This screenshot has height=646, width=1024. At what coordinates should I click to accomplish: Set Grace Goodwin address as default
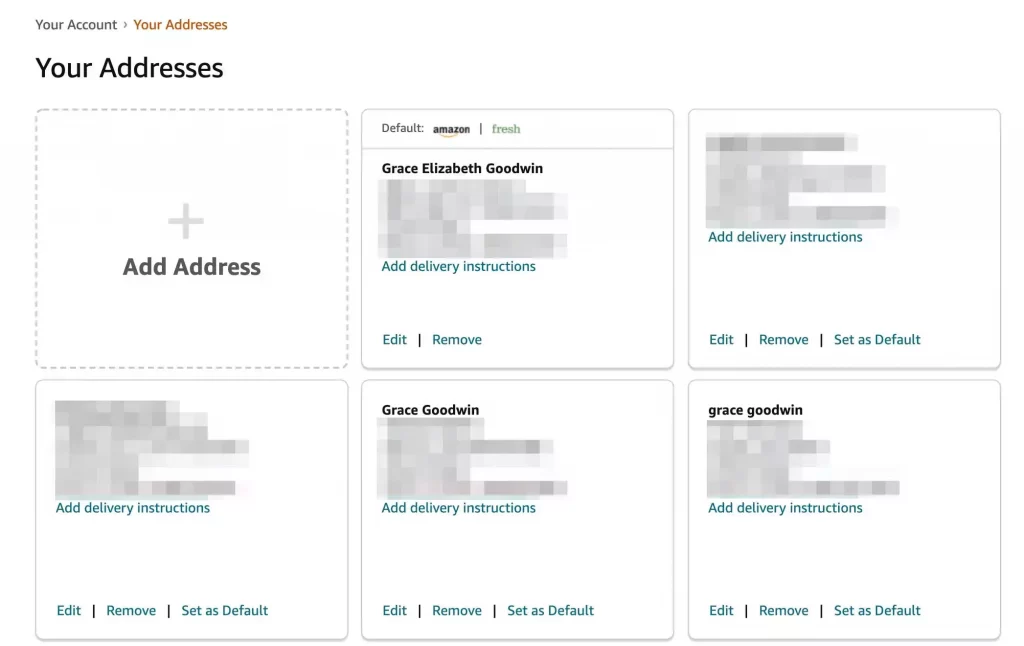(x=551, y=611)
